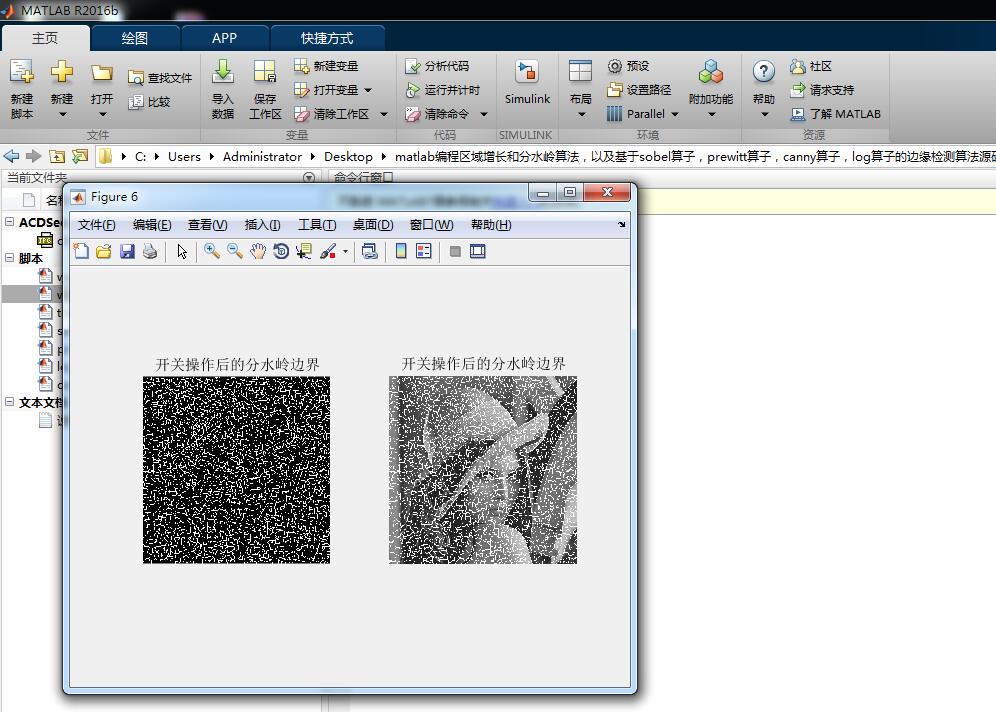Click Browse for folder icon in address bar
The width and height of the screenshot is (996, 712).
click(80, 156)
